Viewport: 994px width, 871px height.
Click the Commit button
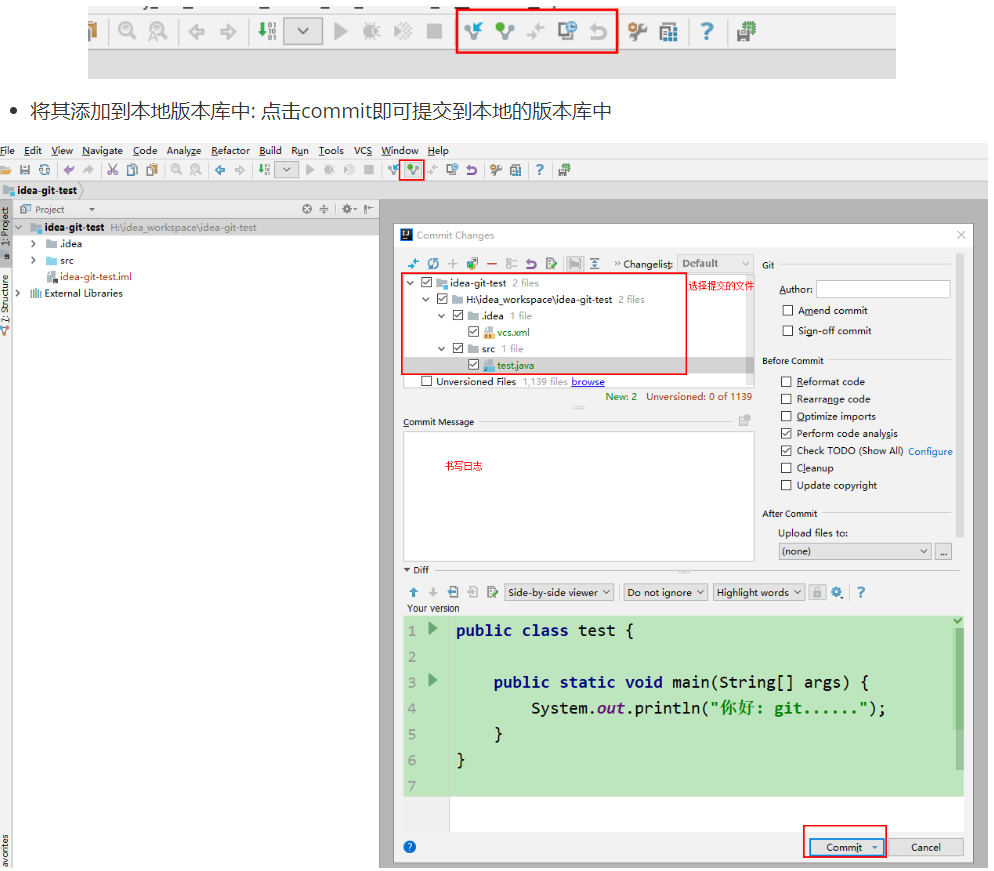point(846,847)
